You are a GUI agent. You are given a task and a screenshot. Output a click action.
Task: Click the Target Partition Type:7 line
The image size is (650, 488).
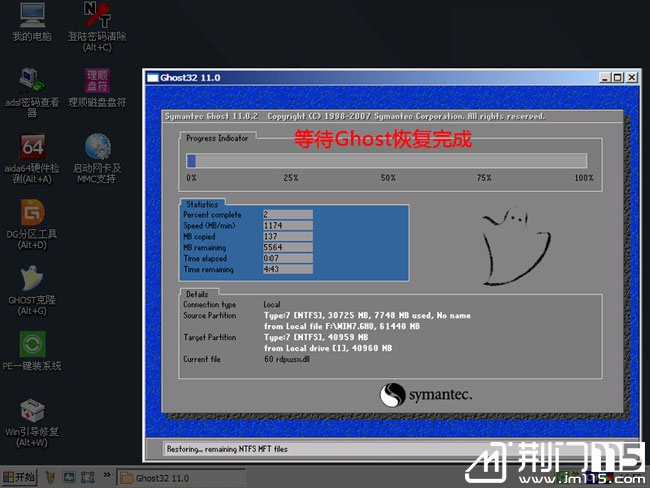(316, 337)
